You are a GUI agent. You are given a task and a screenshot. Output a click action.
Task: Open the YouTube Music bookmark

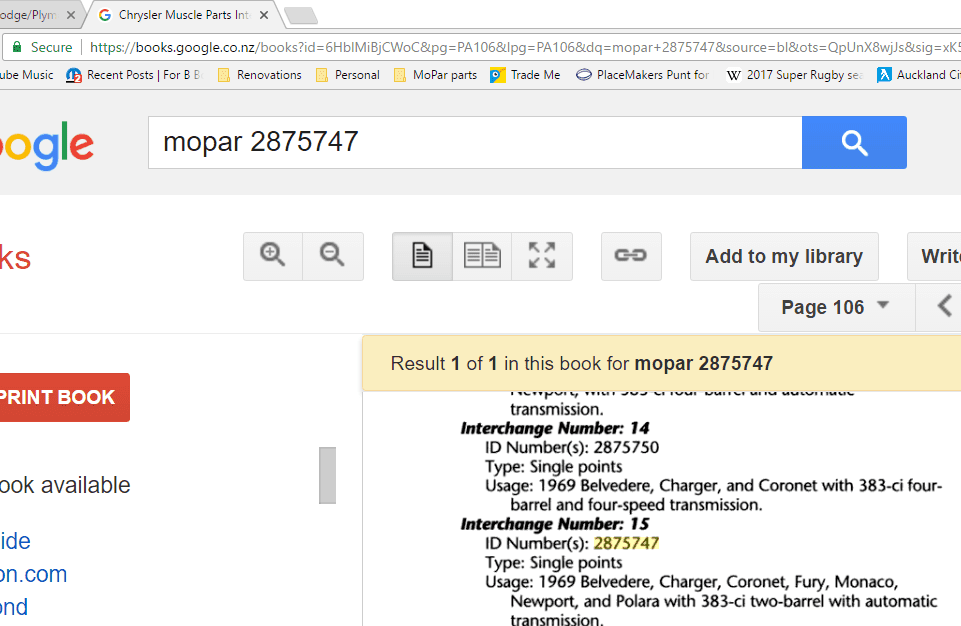pyautogui.click(x=26, y=75)
